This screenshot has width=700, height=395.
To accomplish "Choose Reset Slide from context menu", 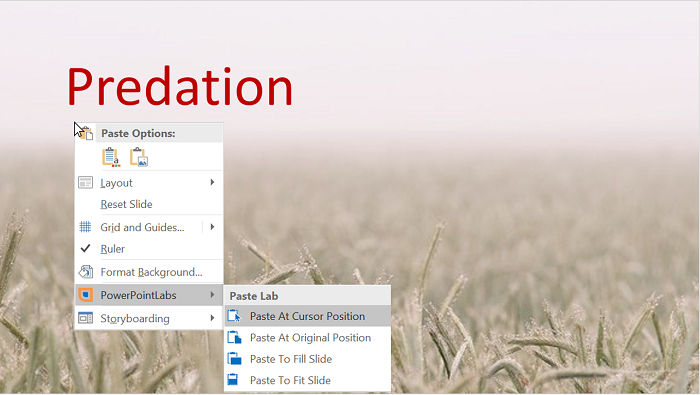I will (x=149, y=204).
